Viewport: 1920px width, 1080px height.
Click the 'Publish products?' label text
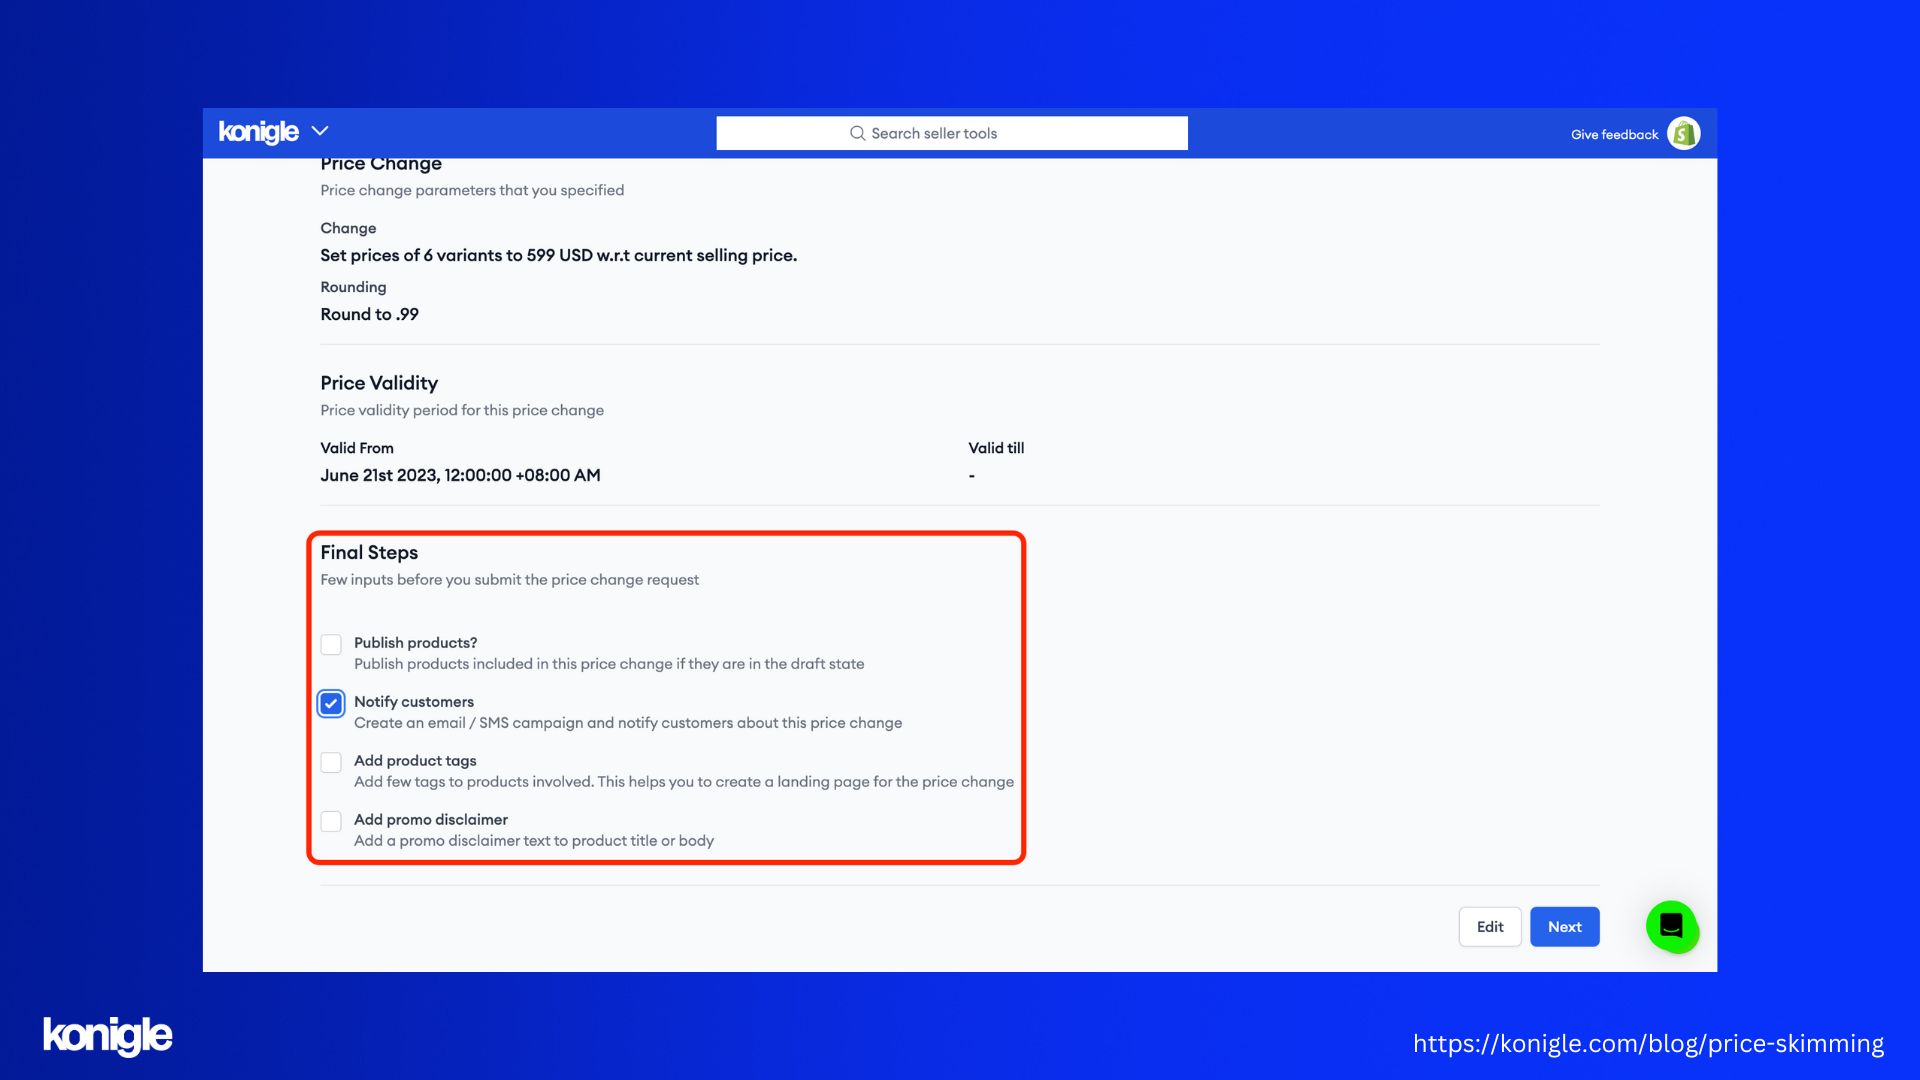coord(415,642)
